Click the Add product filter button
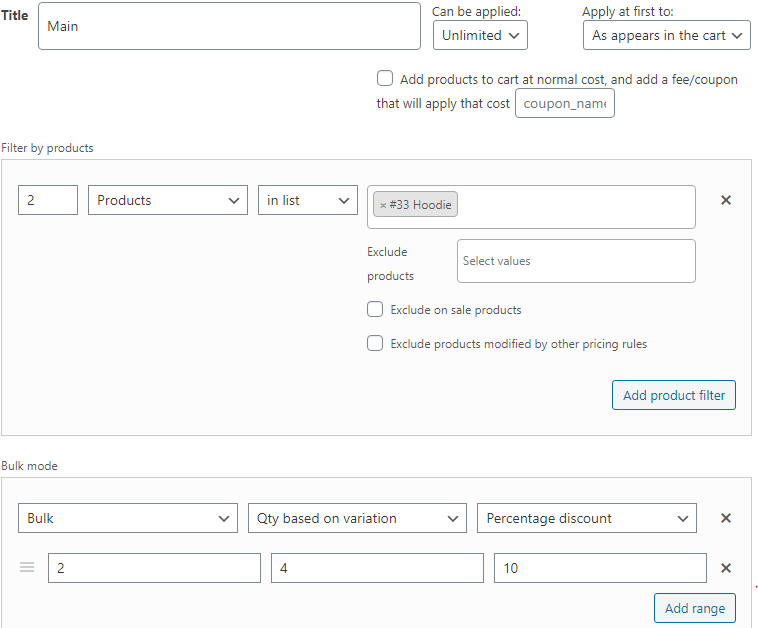The height and width of the screenshot is (628, 758). pyautogui.click(x=674, y=395)
